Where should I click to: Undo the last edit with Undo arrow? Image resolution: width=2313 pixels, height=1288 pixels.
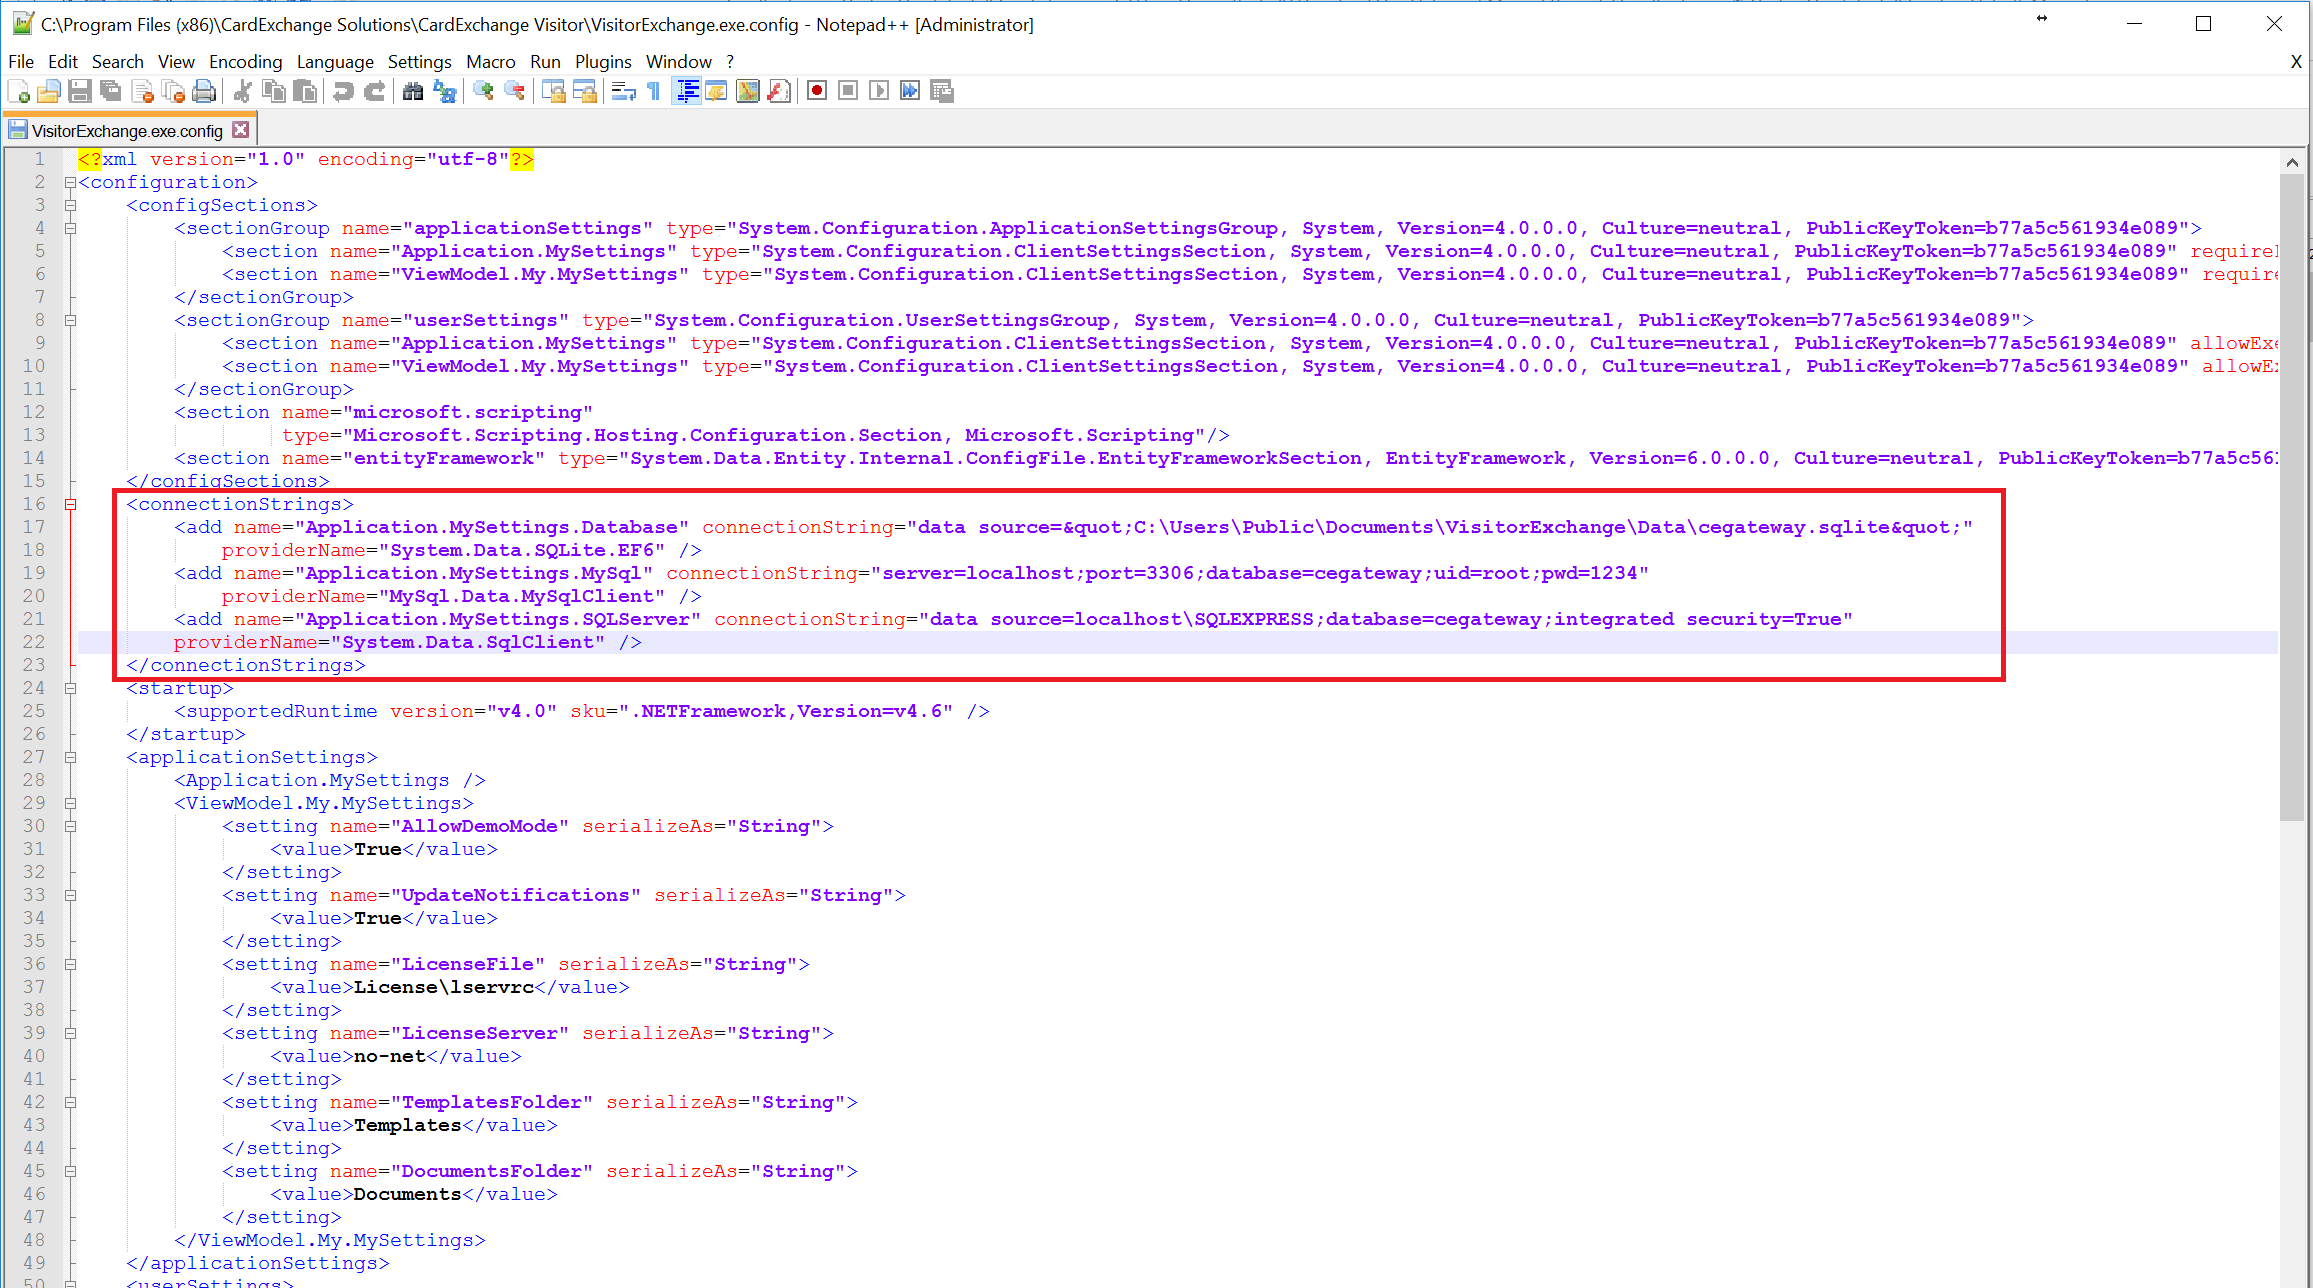coord(343,92)
